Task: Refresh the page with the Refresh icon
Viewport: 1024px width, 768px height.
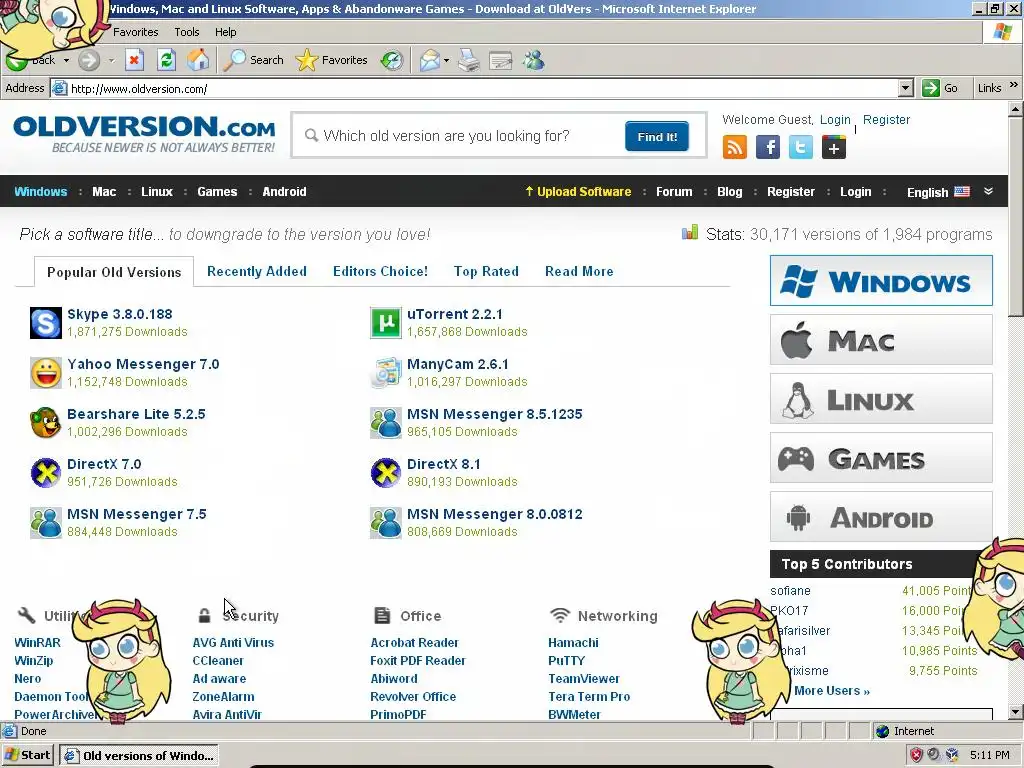Action: 167,61
